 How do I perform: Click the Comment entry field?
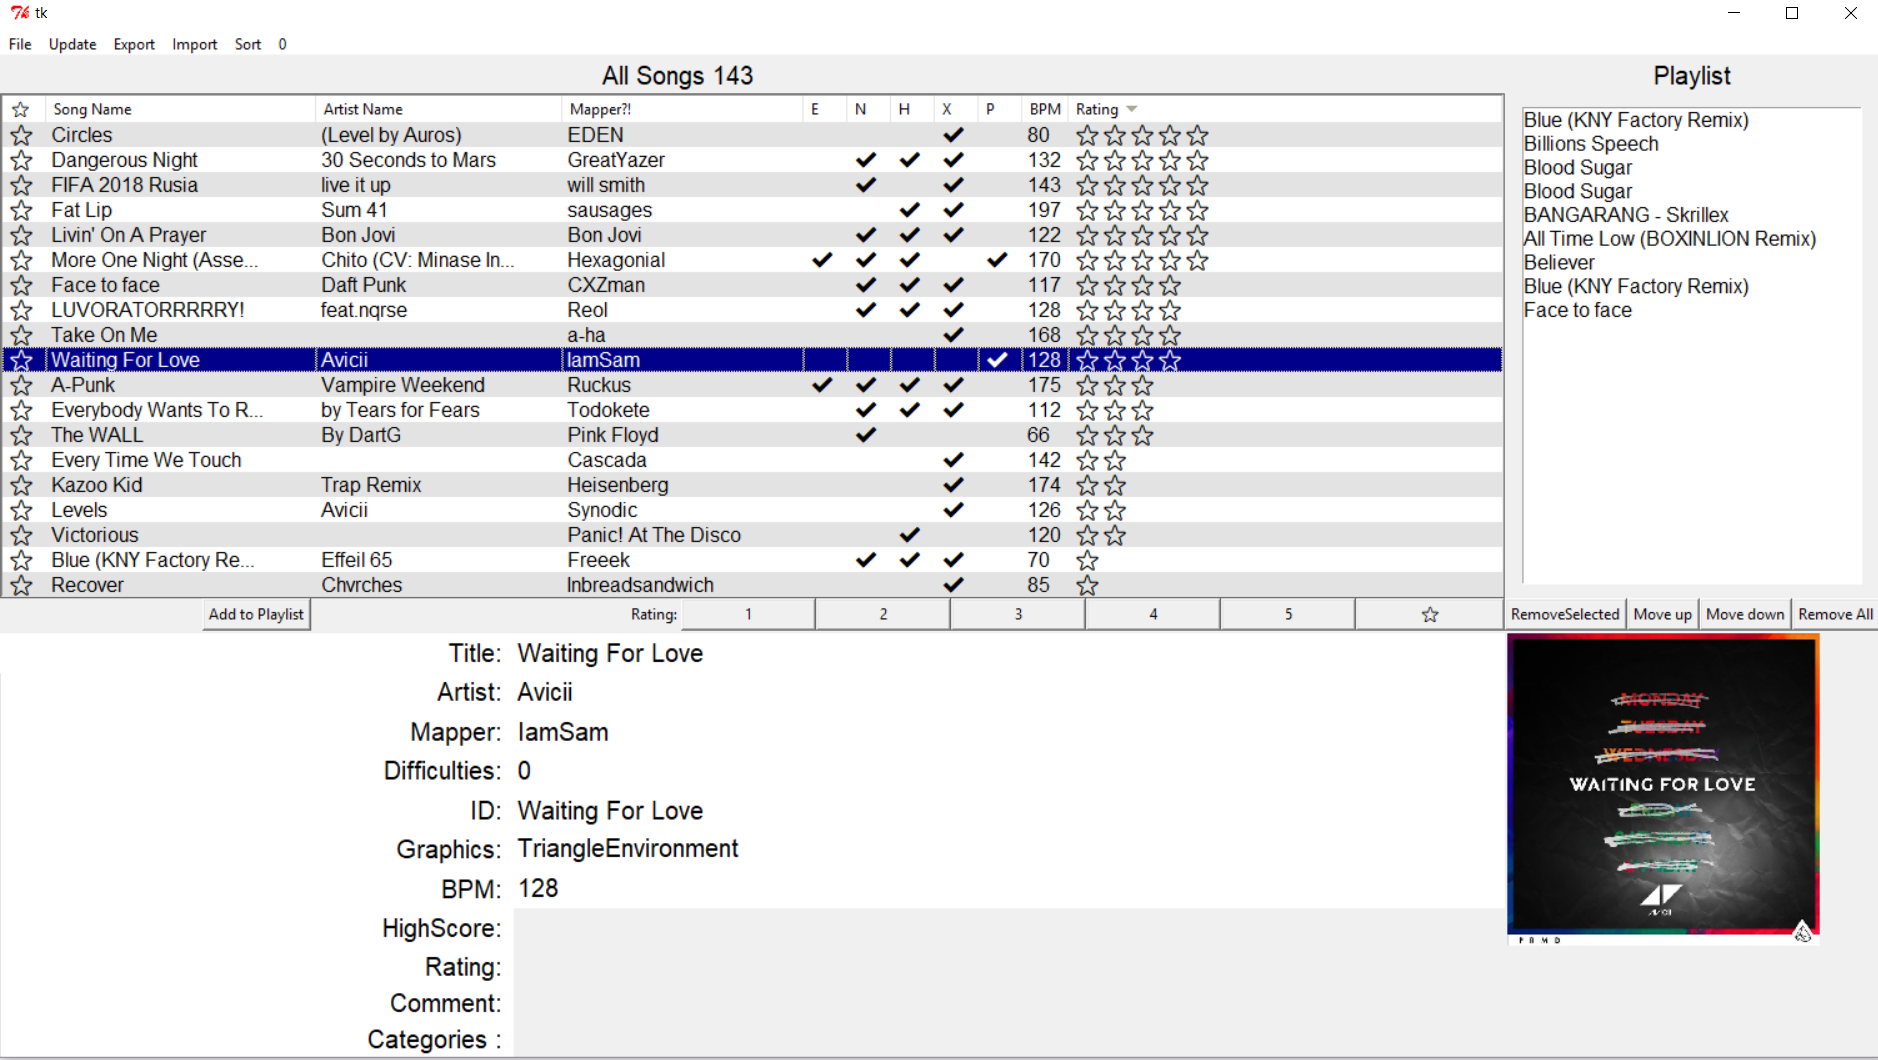(1008, 1003)
